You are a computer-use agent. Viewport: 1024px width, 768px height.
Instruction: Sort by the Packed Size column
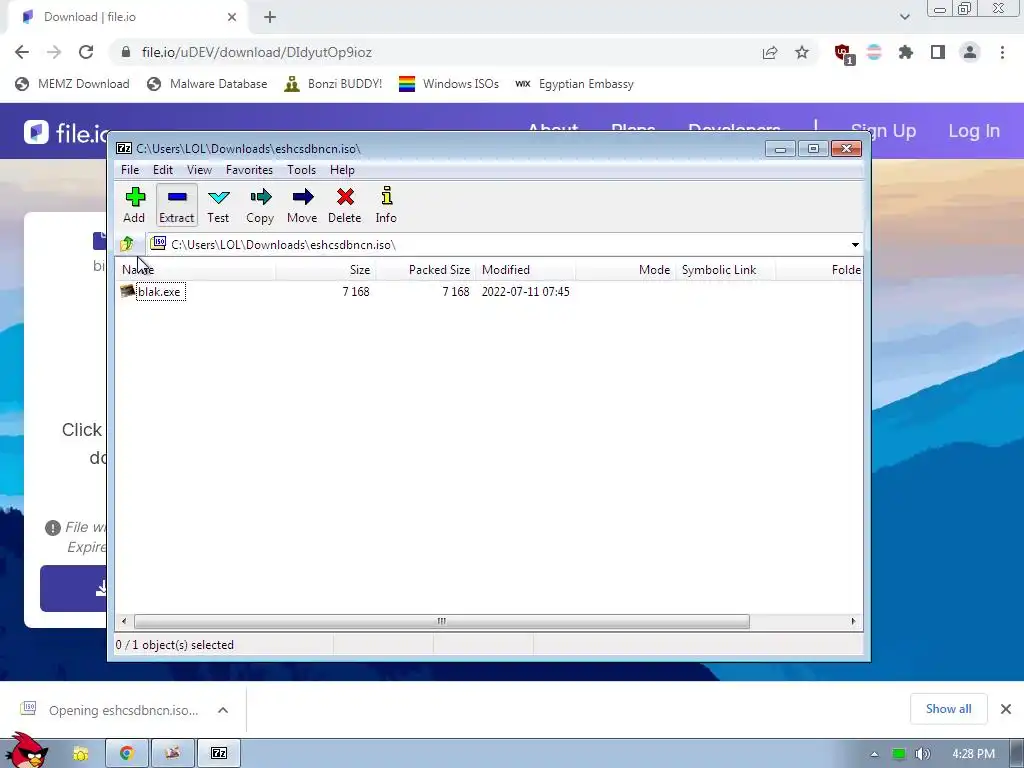[425, 270]
